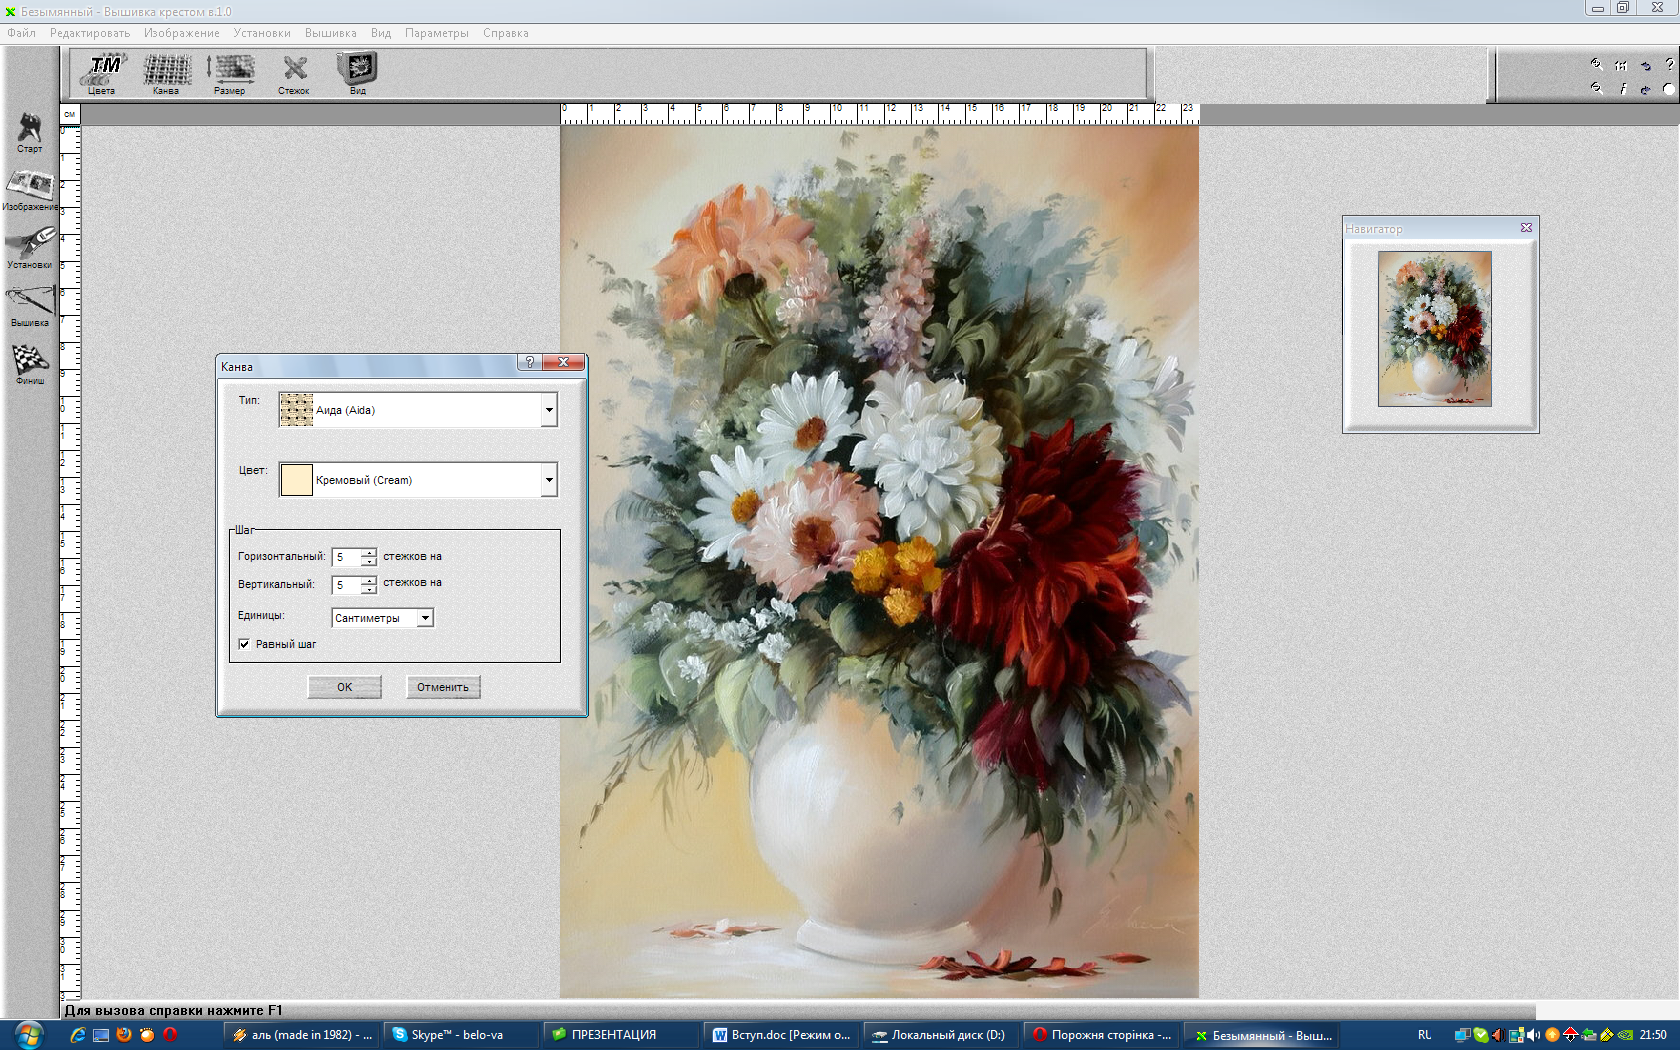Click the RU language indicator in taskbar
Image resolution: width=1680 pixels, height=1050 pixels.
(1424, 1035)
